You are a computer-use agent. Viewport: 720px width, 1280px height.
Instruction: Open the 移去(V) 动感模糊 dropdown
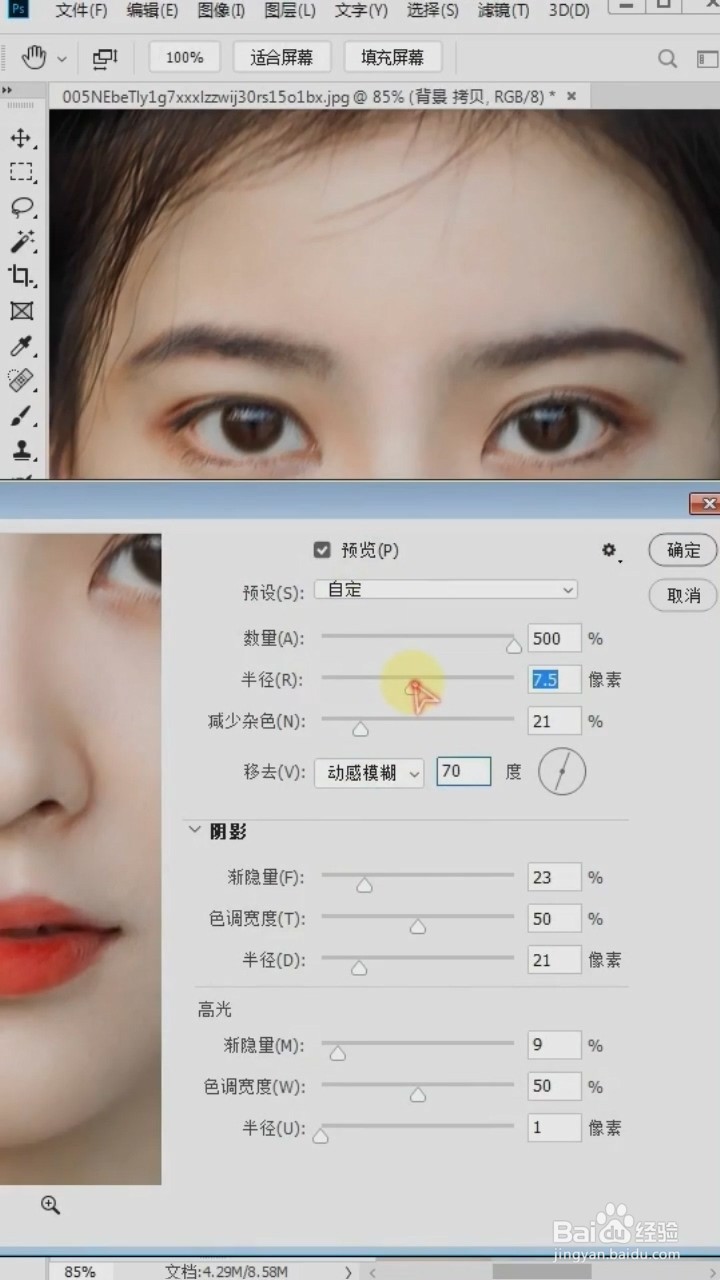coord(369,772)
